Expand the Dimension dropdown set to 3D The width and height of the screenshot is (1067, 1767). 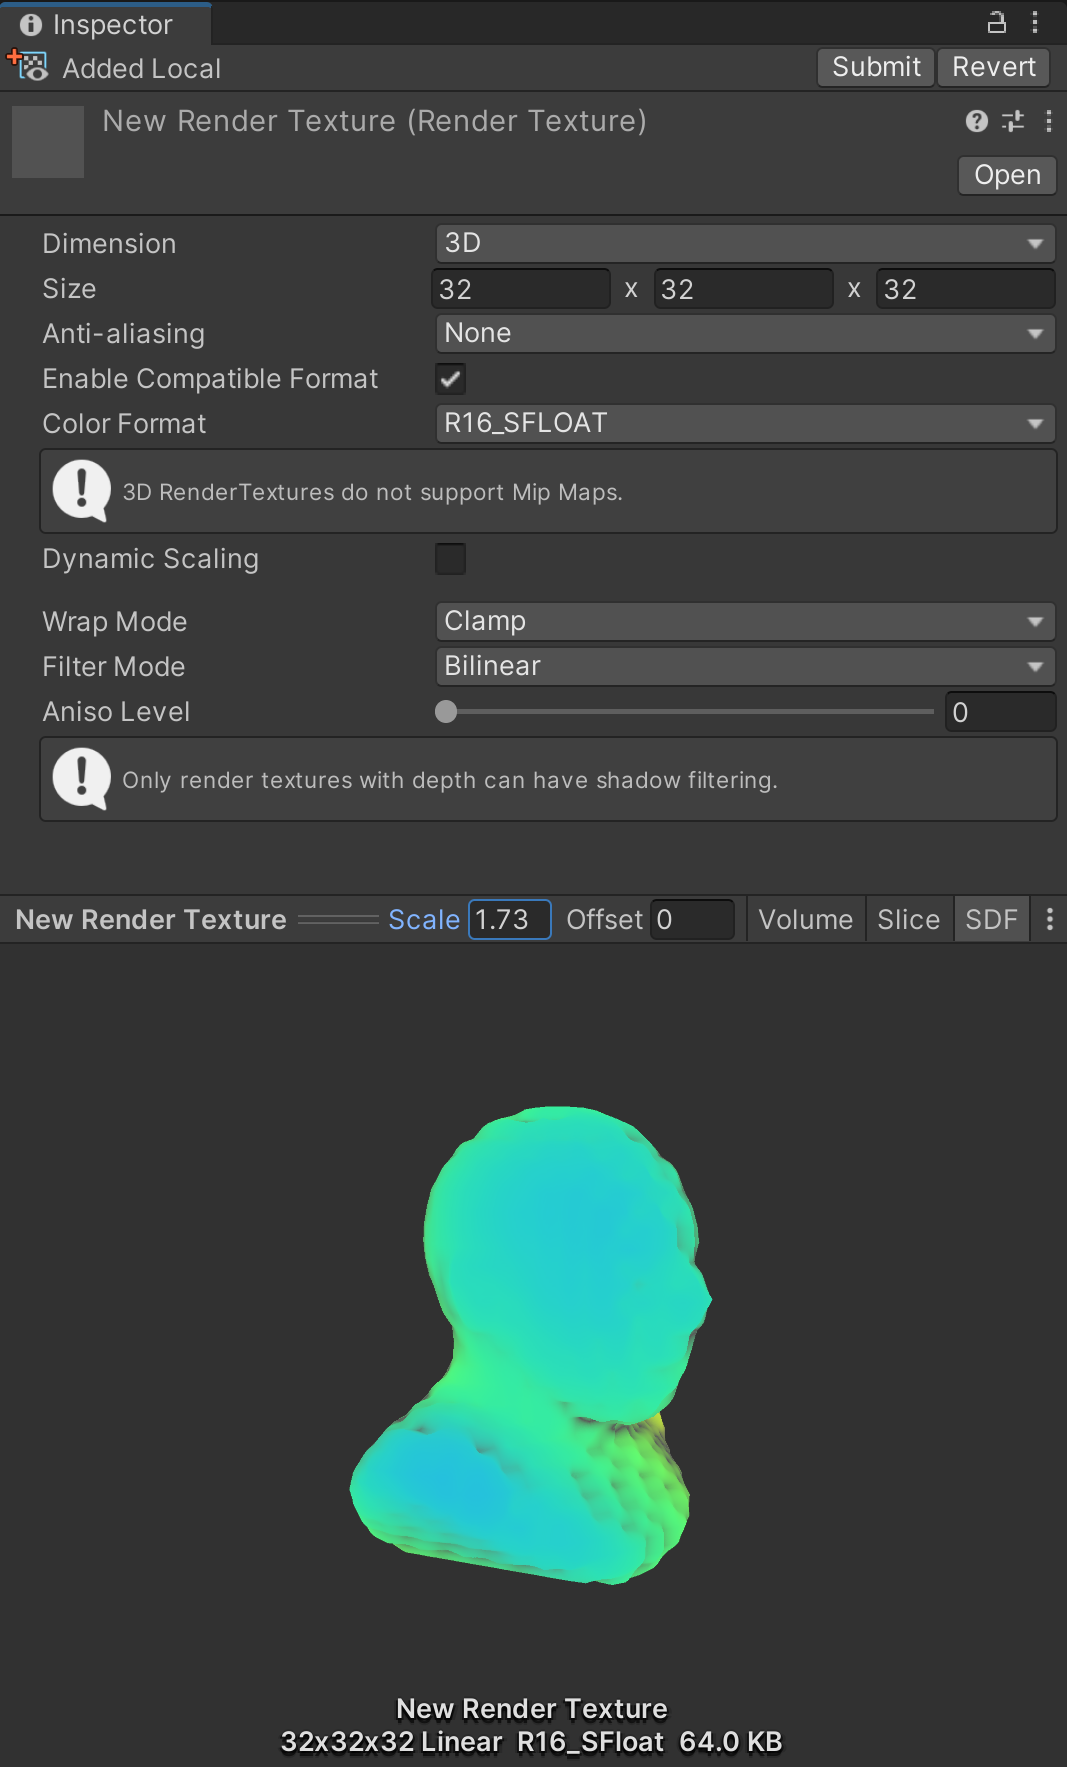[x=745, y=243]
